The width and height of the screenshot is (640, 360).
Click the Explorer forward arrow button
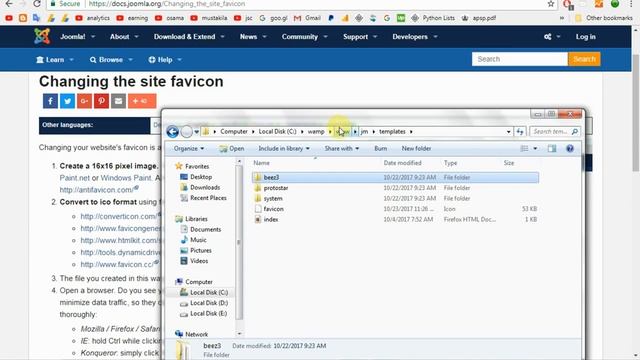187,131
